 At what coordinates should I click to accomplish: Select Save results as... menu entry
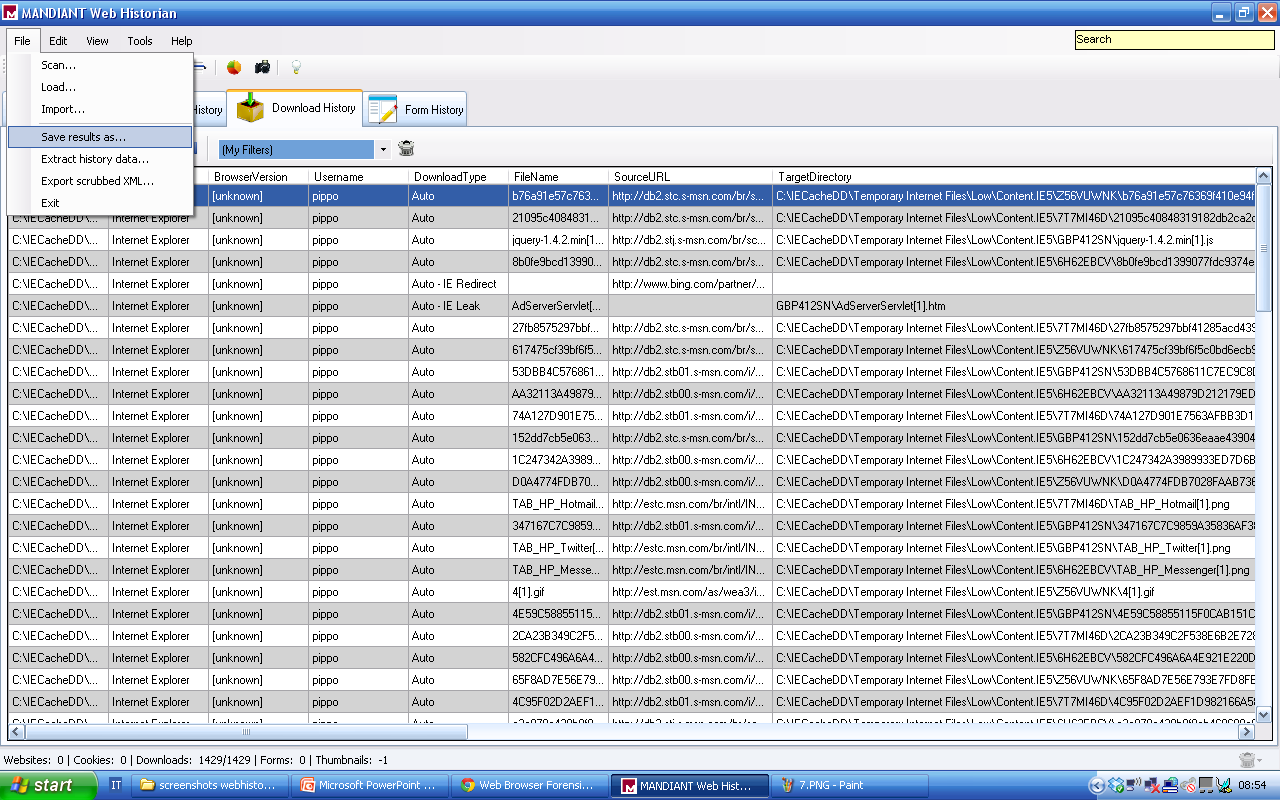point(100,137)
